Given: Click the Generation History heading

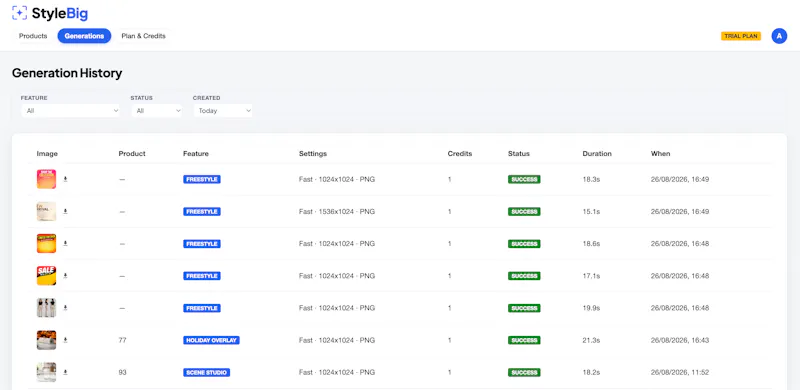Looking at the screenshot, I should (67, 73).
